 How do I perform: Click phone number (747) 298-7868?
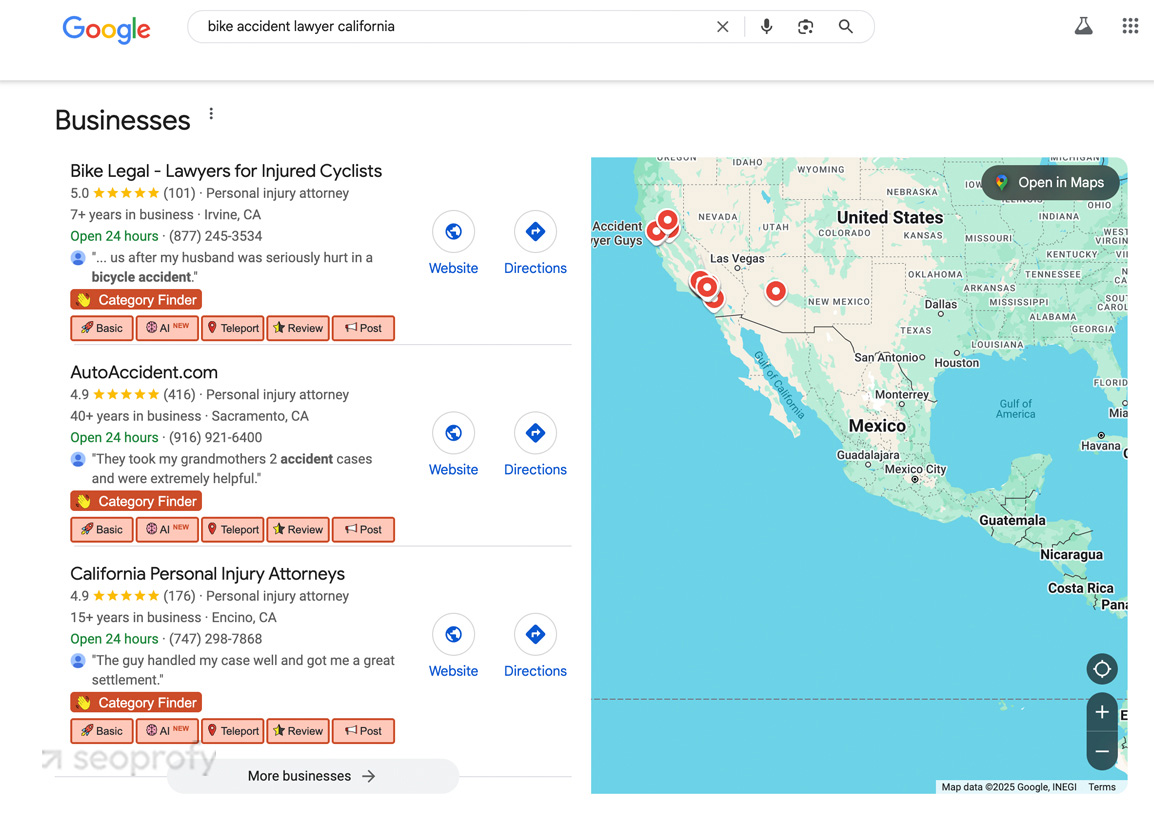pyautogui.click(x=216, y=639)
